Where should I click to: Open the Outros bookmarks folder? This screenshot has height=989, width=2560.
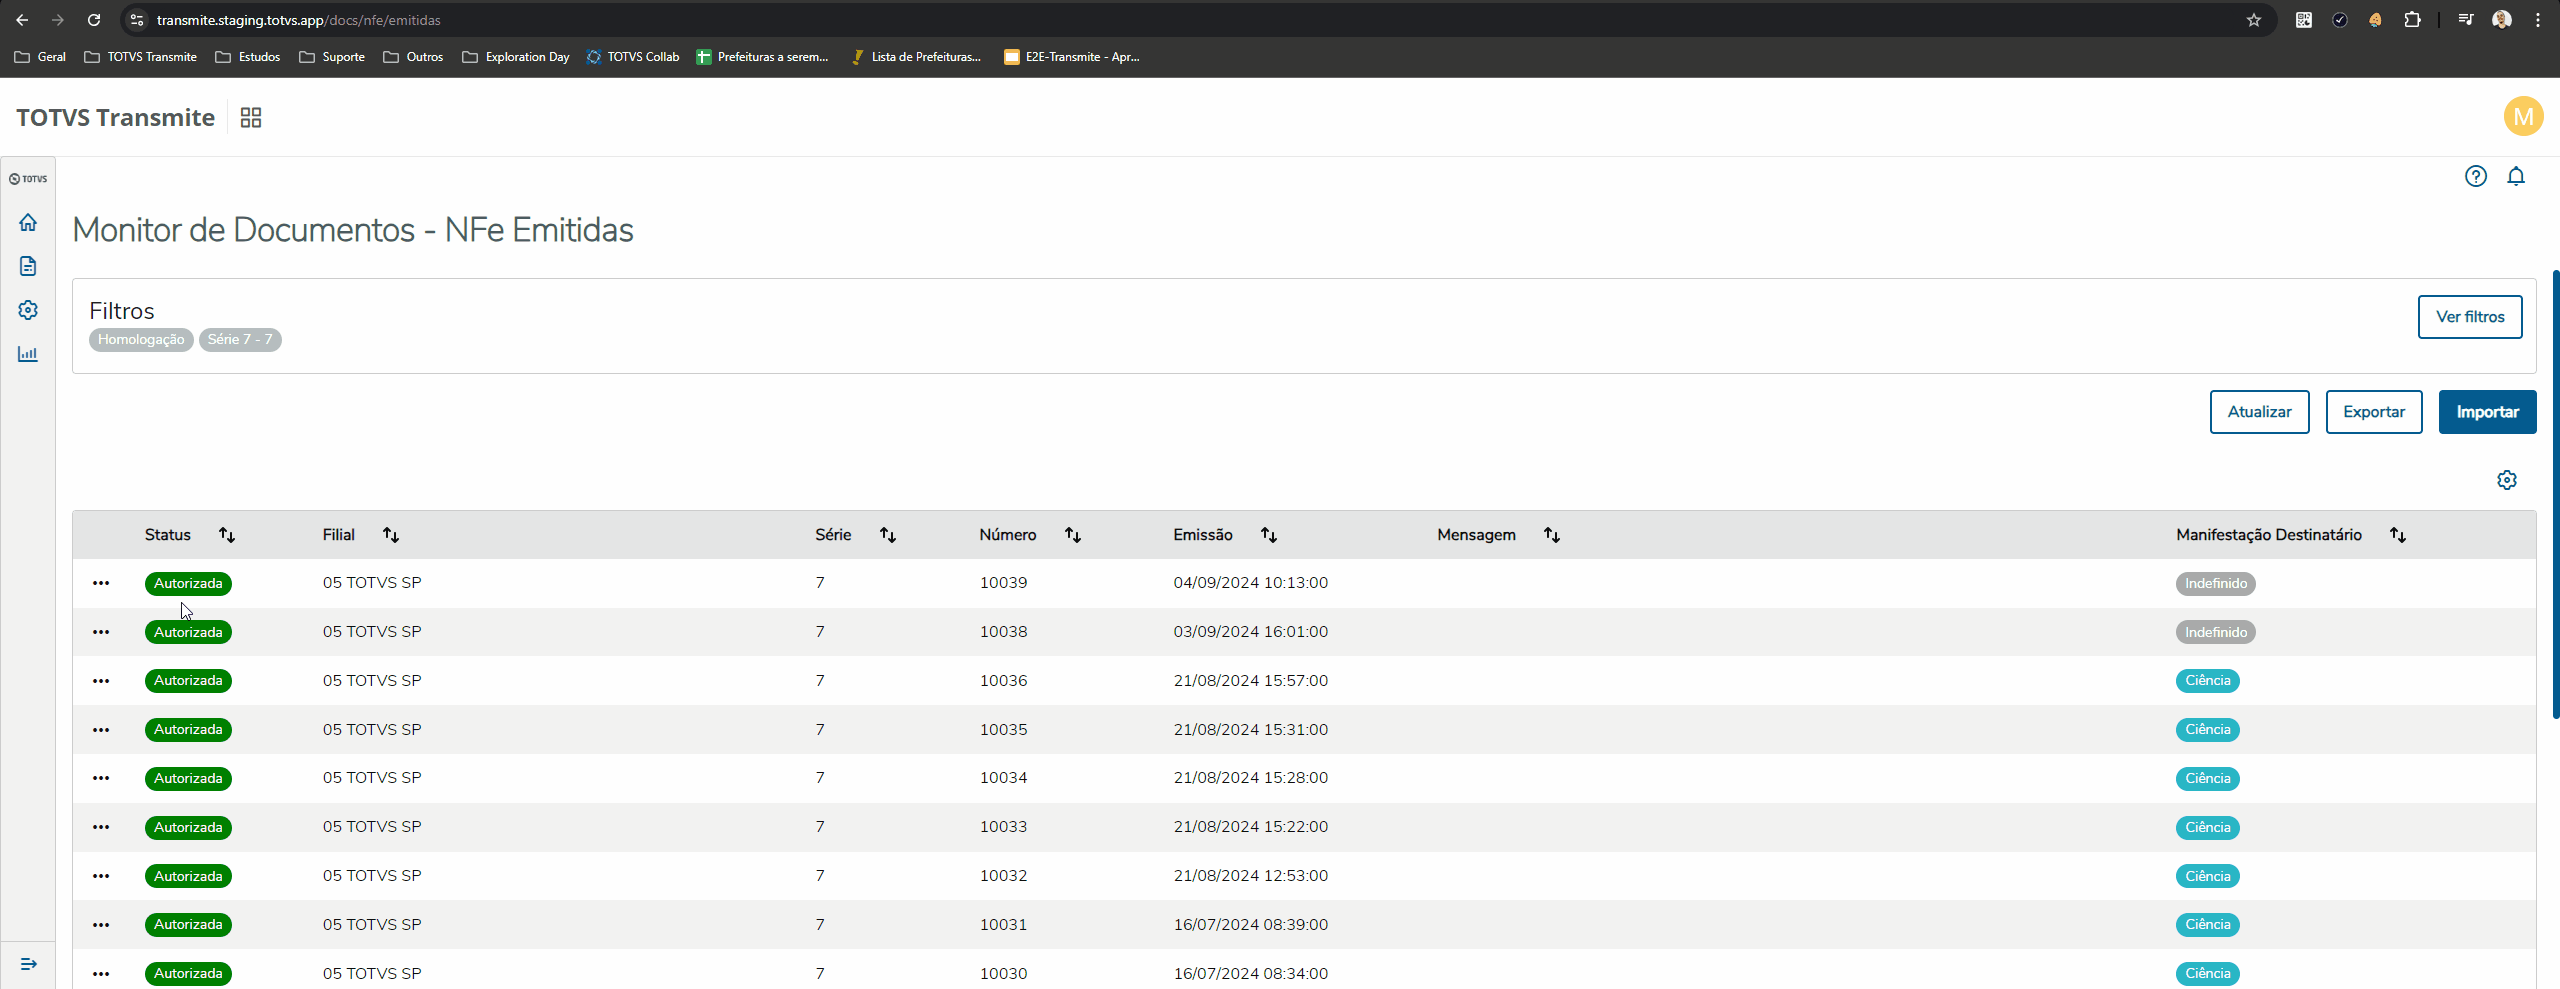pyautogui.click(x=413, y=57)
